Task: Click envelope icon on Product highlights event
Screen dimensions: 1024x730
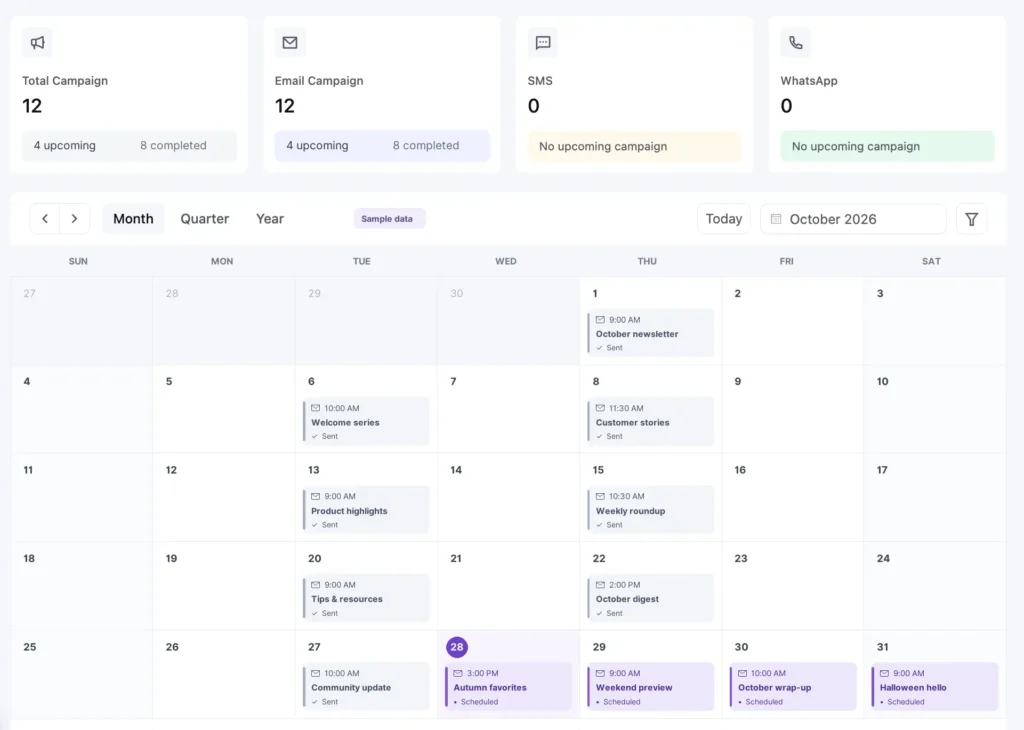Action: [x=315, y=496]
